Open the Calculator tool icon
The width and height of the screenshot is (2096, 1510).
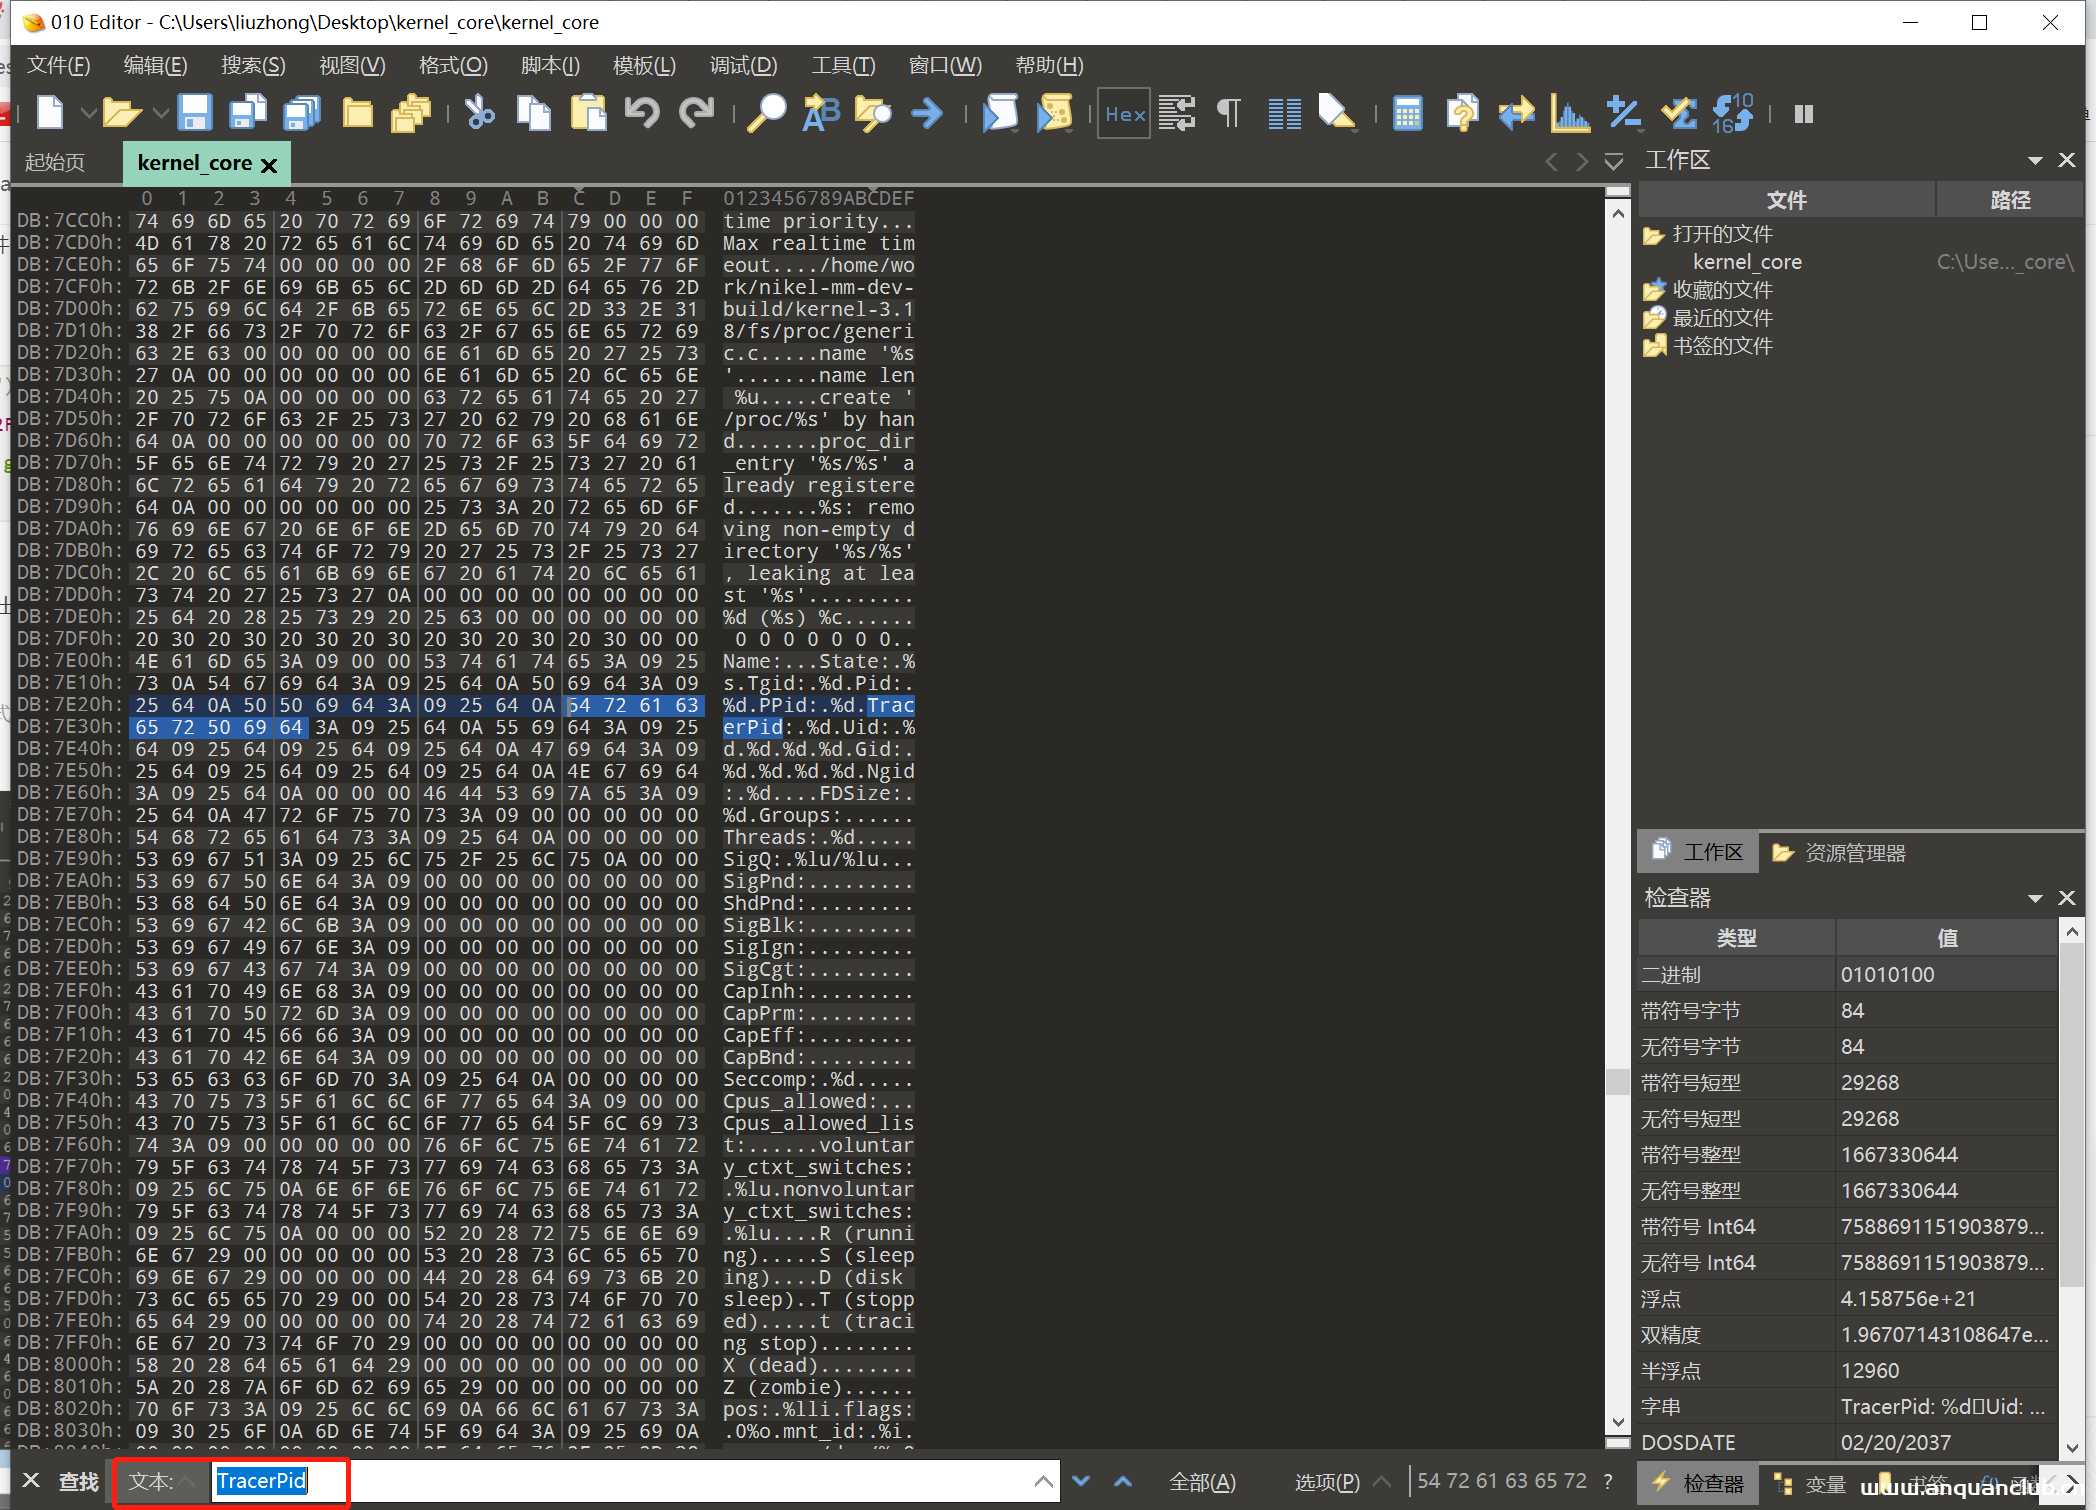pos(1407,113)
